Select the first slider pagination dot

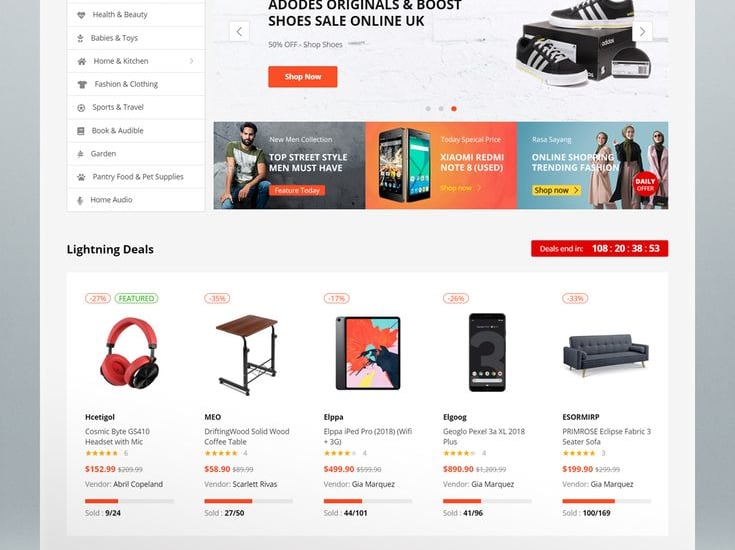pos(428,109)
